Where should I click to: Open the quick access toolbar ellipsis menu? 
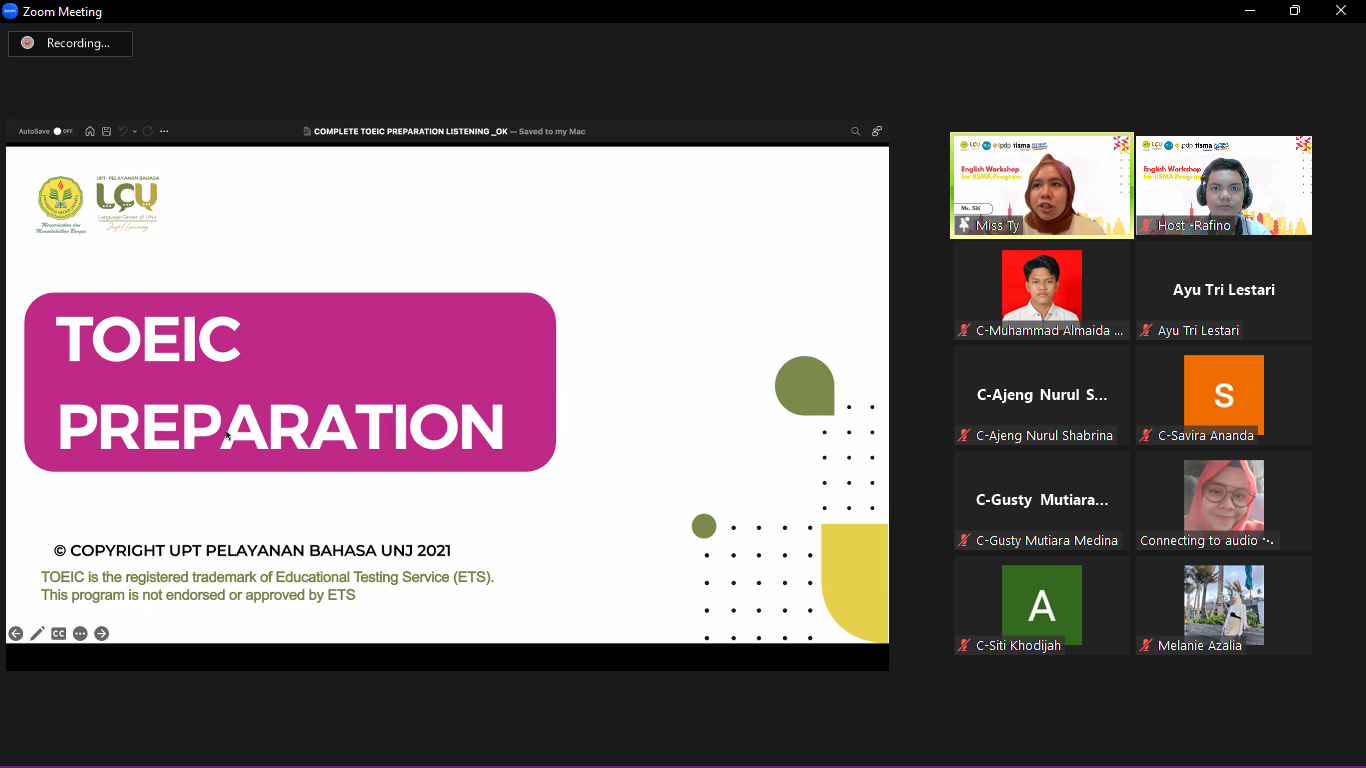[x=165, y=131]
